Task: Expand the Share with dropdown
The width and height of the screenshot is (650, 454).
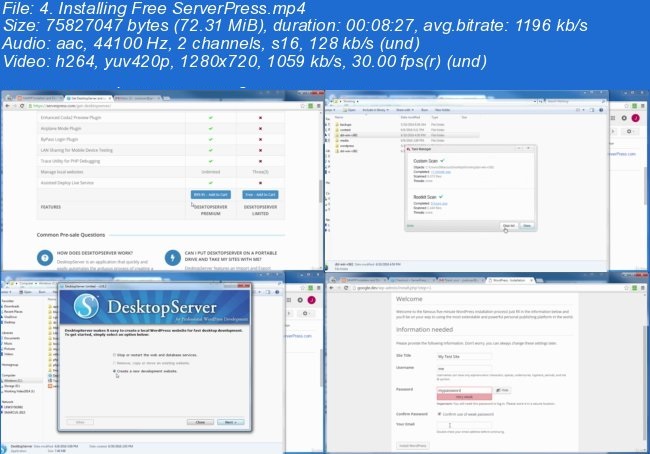Action: pyautogui.click(x=405, y=110)
